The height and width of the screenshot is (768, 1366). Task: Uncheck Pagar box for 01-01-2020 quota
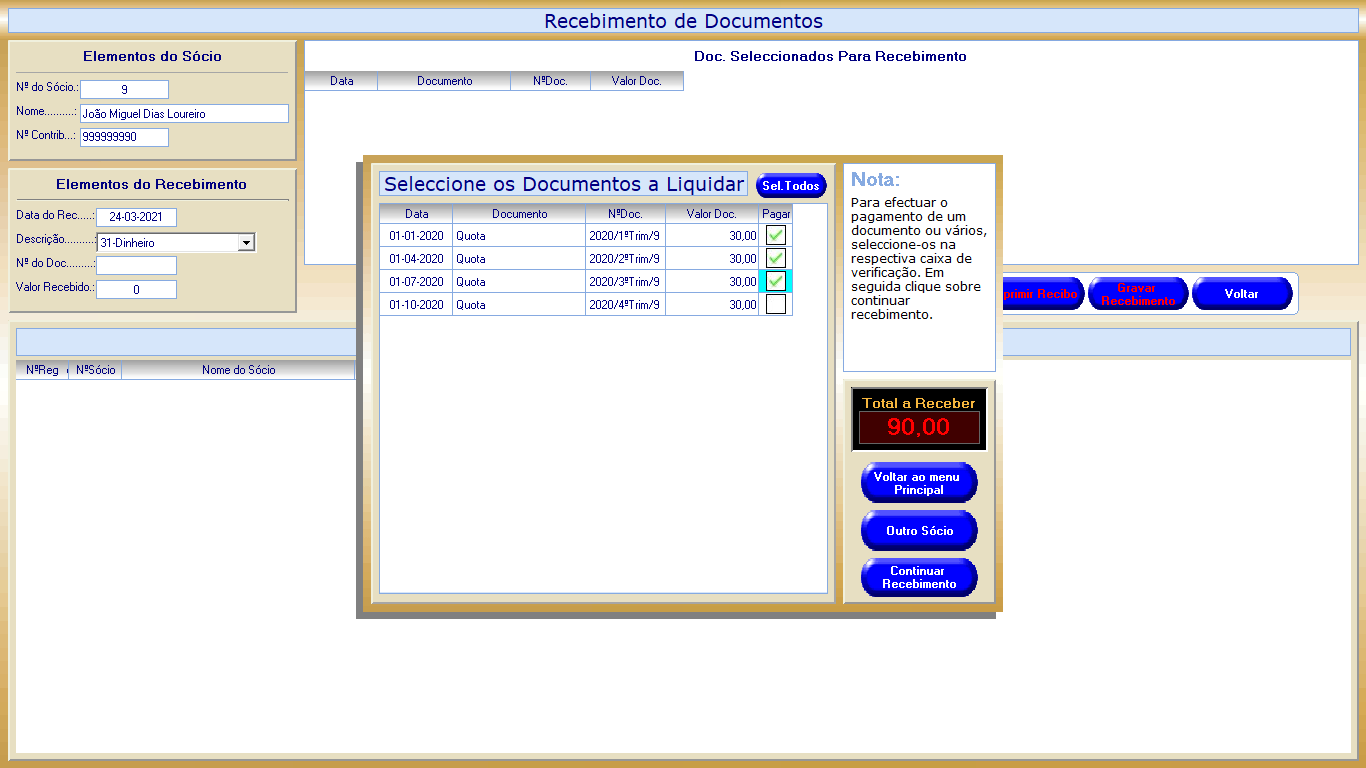click(776, 235)
